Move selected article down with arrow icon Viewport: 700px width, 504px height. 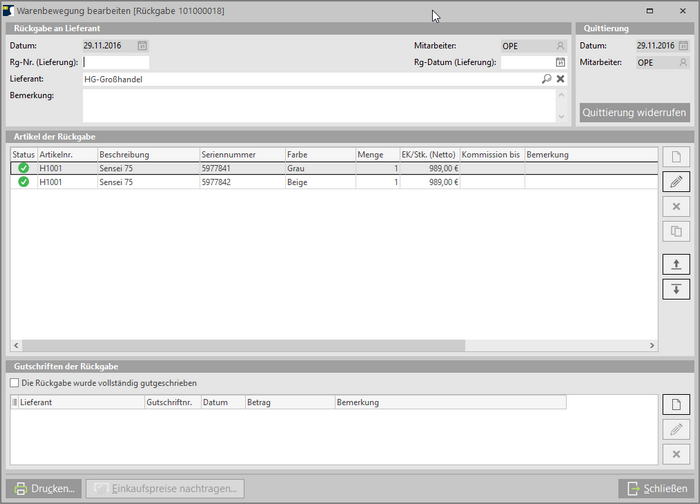coord(676,289)
